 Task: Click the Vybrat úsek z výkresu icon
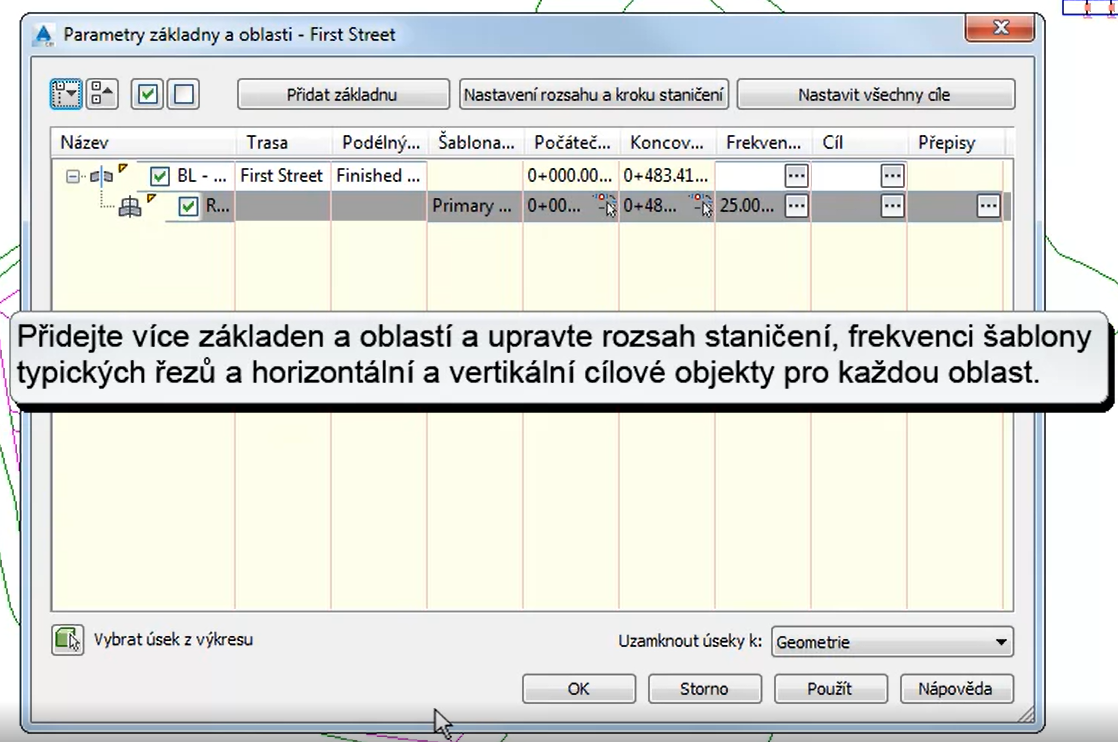(67, 640)
